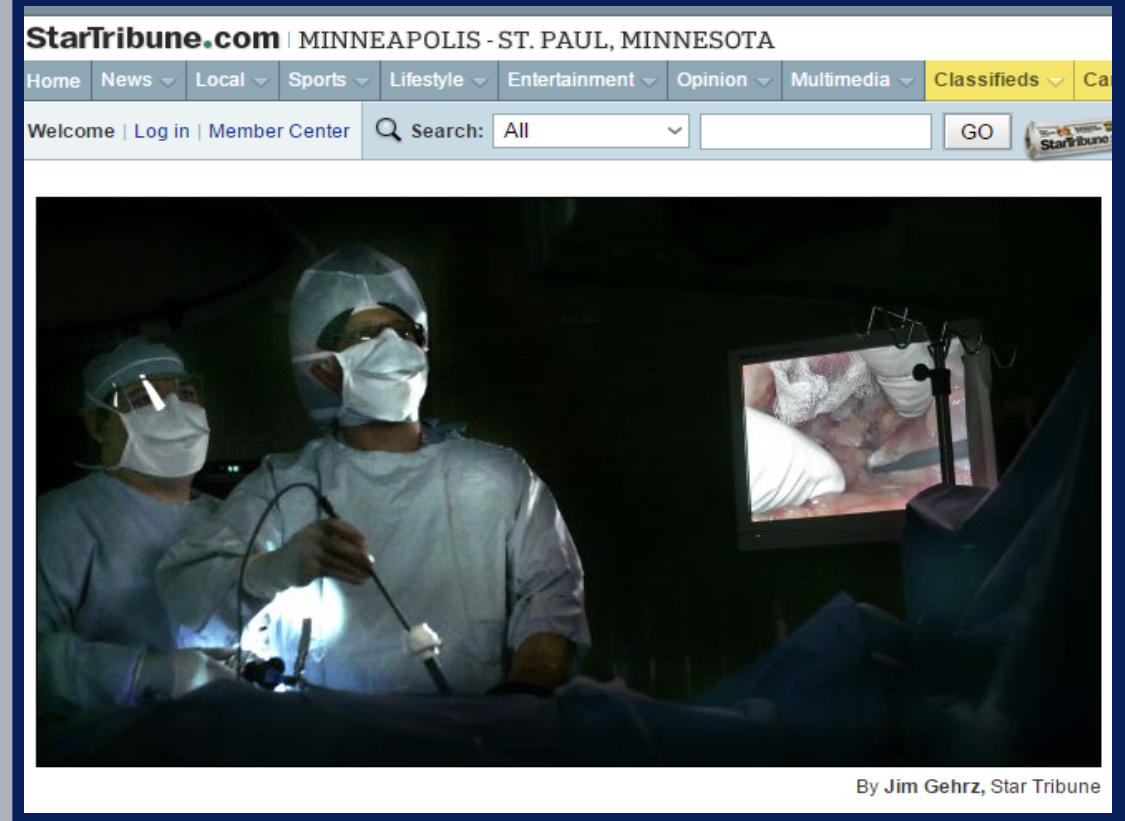
Task: Expand the News dropdown arrow
Action: click(168, 82)
